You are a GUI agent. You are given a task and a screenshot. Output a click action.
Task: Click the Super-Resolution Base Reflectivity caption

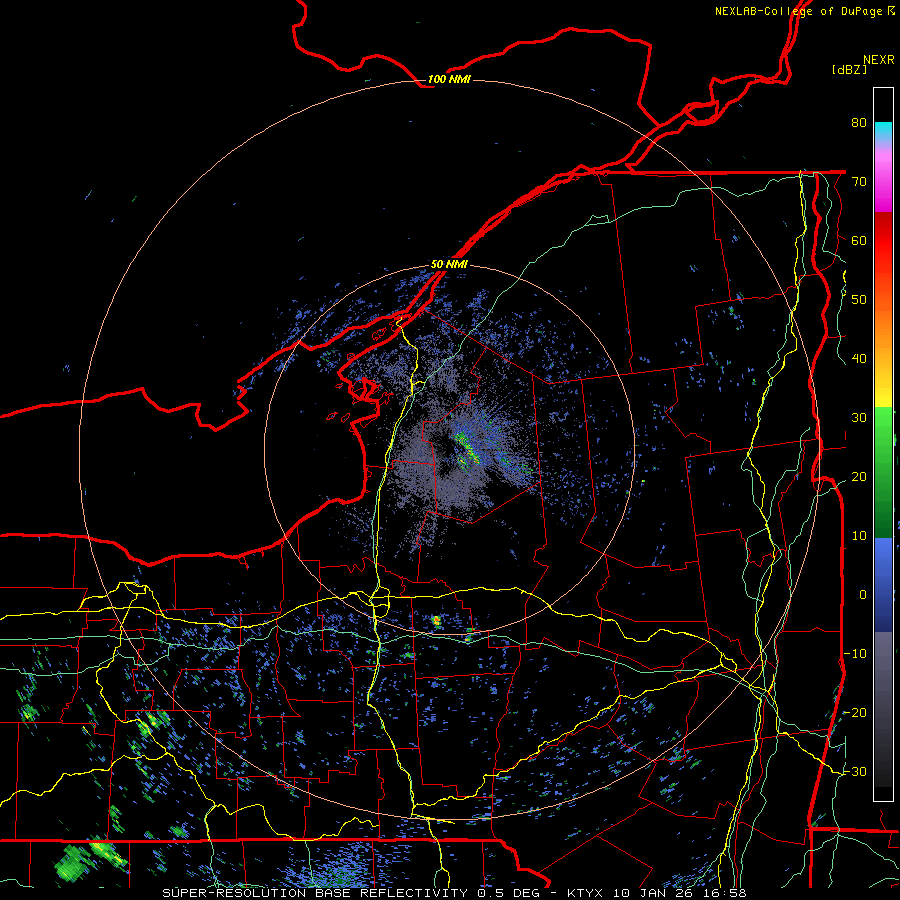point(315,893)
